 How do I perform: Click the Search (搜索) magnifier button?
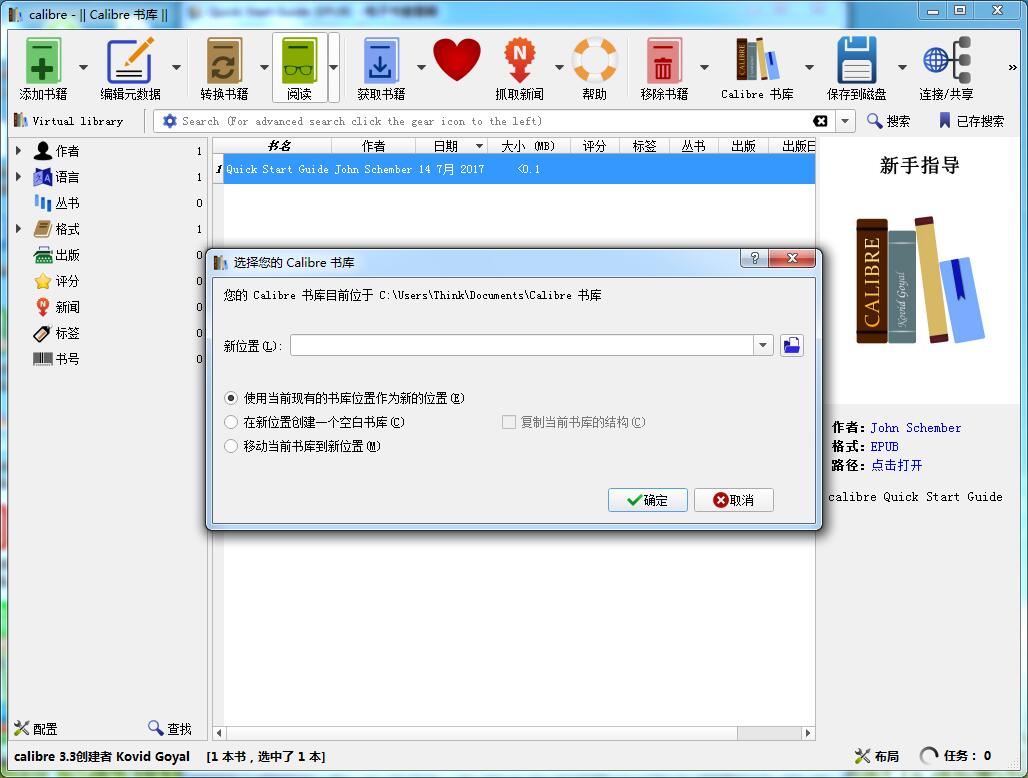888,121
